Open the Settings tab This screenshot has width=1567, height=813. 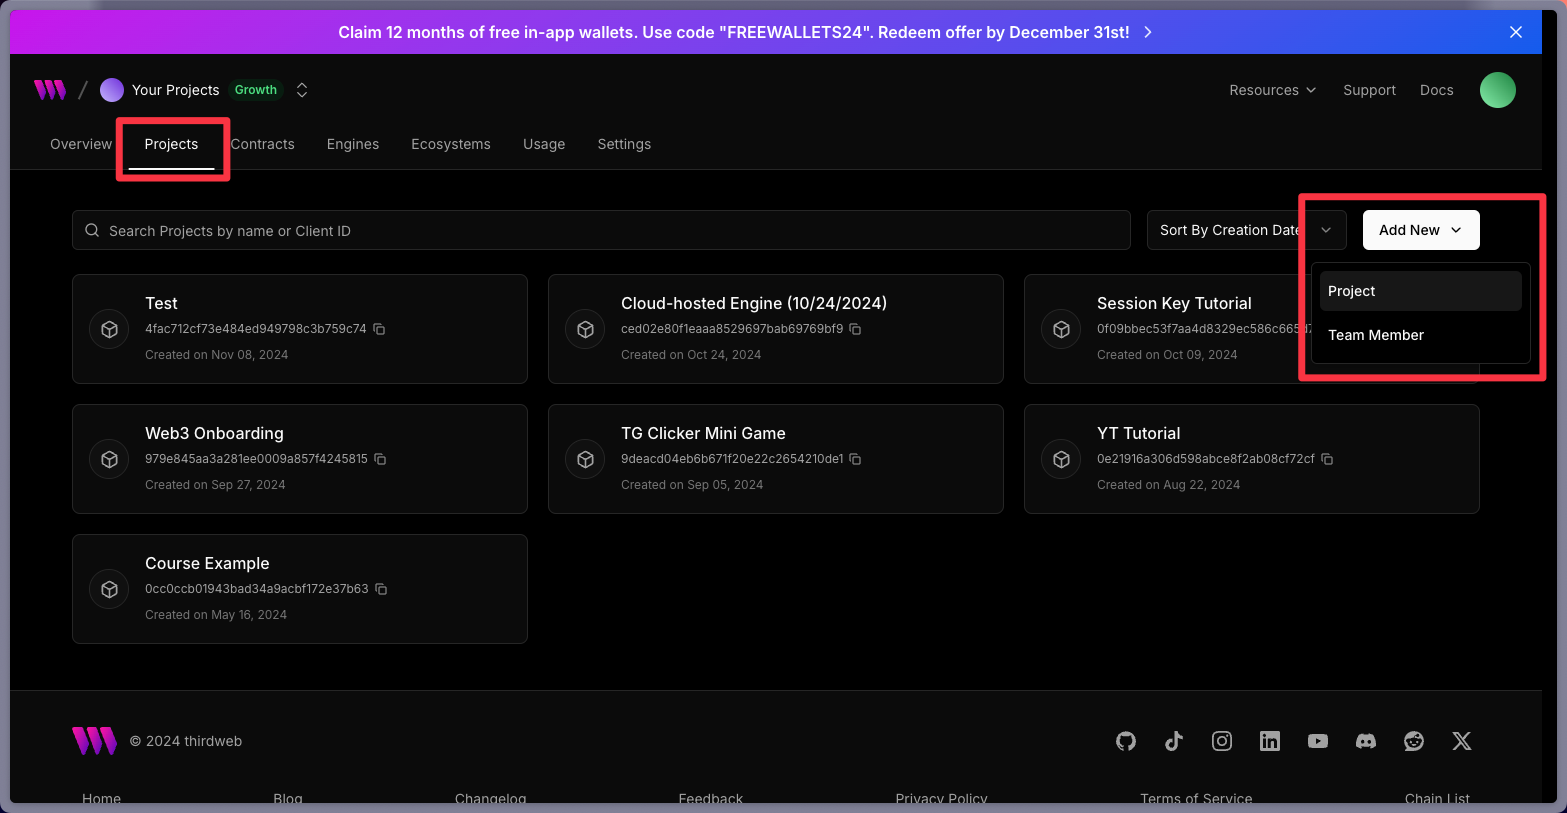tap(624, 144)
